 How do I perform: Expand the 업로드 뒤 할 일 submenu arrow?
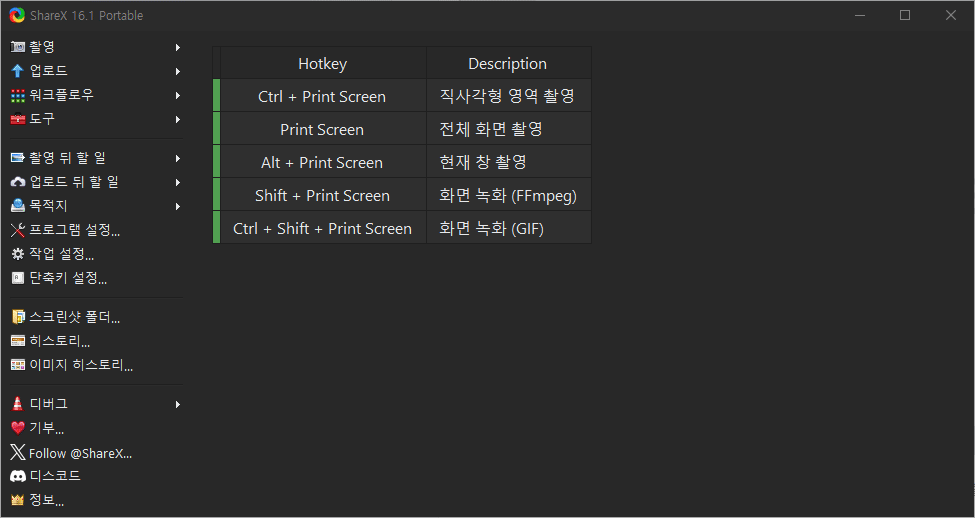point(178,182)
